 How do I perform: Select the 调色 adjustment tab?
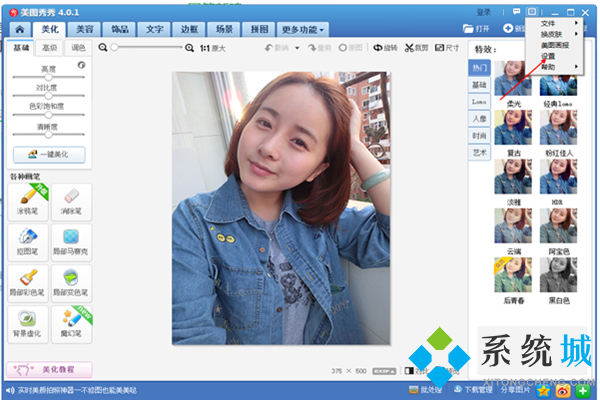tap(78, 47)
